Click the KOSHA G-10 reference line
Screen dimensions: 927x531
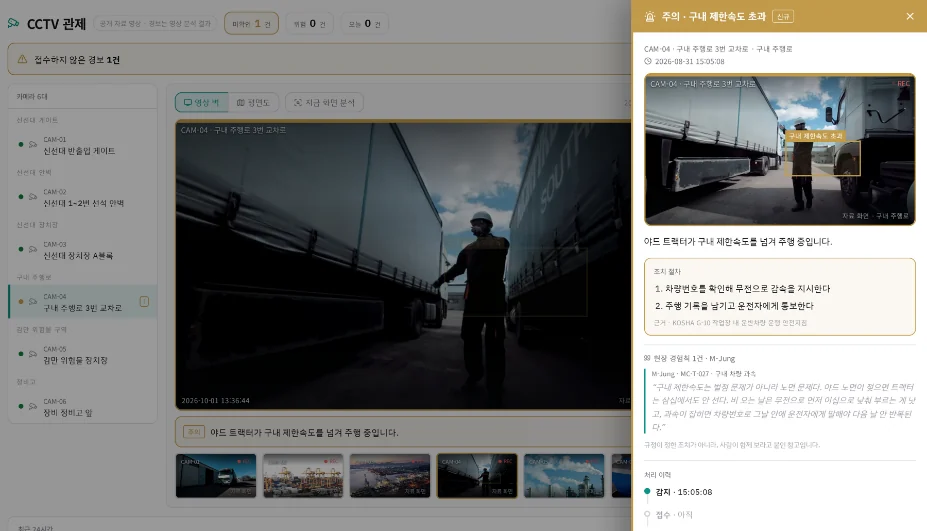[x=730, y=323]
